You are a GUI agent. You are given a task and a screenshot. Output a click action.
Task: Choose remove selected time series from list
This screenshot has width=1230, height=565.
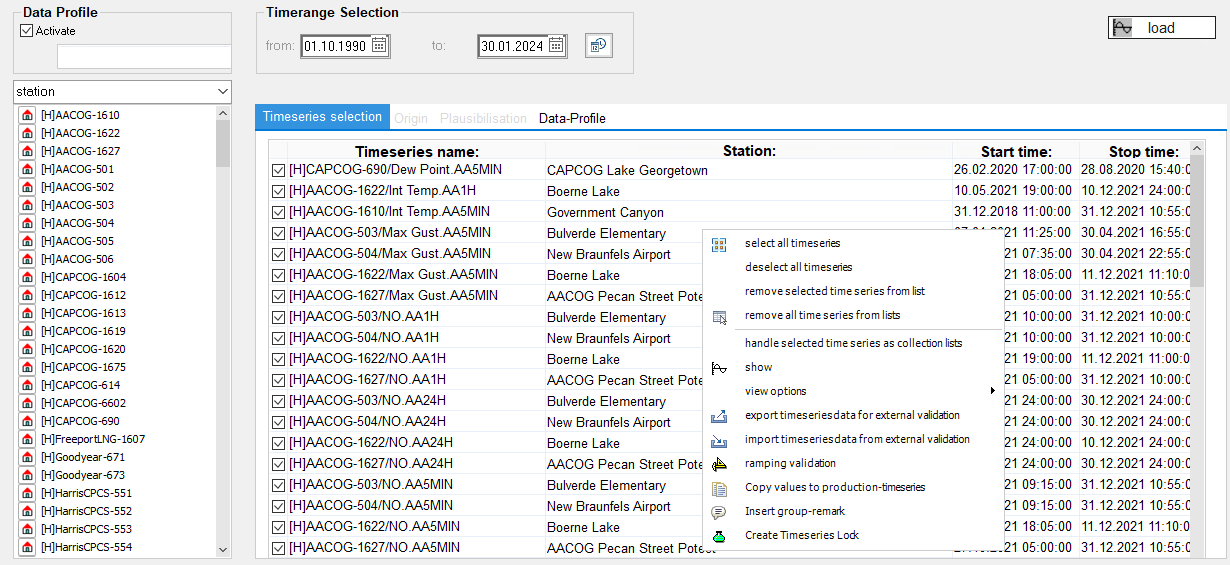click(835, 291)
